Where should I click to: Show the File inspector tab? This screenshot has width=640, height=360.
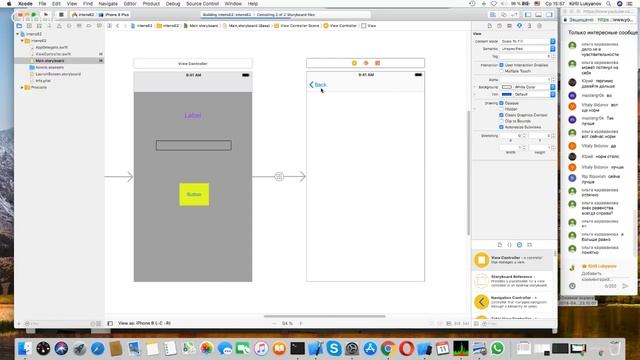coord(489,26)
